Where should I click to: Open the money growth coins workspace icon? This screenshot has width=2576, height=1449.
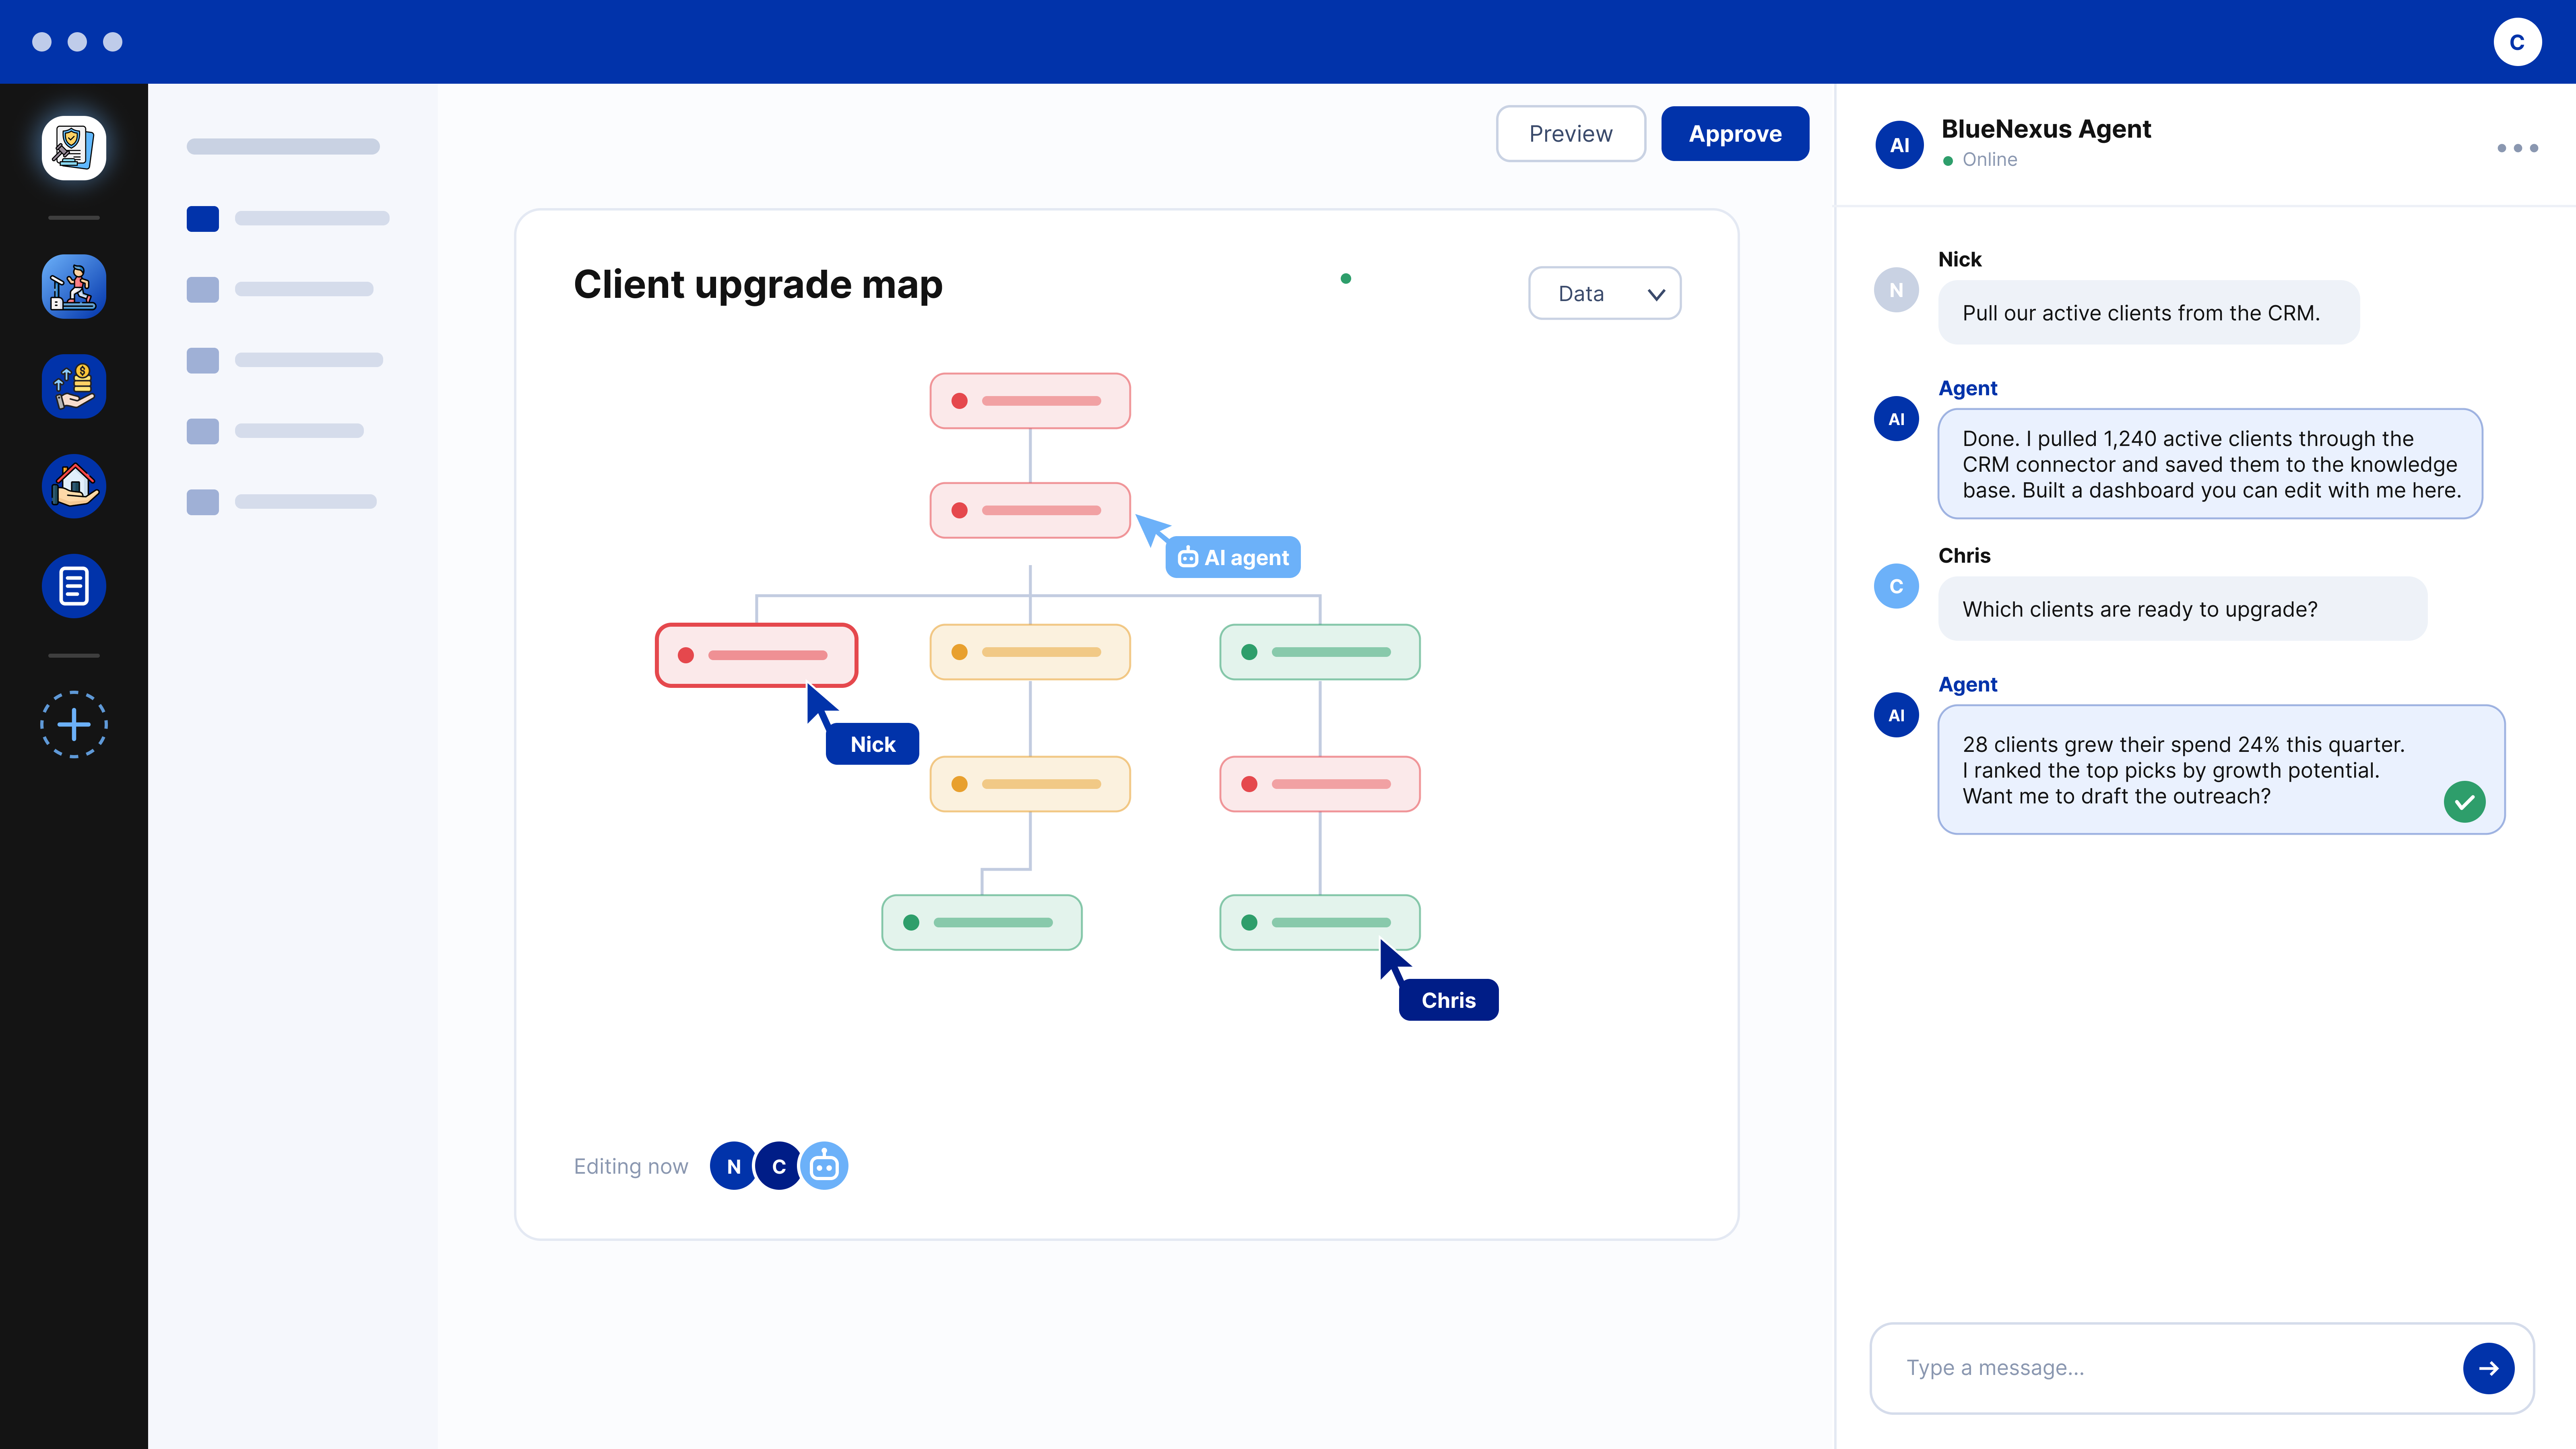pyautogui.click(x=74, y=387)
